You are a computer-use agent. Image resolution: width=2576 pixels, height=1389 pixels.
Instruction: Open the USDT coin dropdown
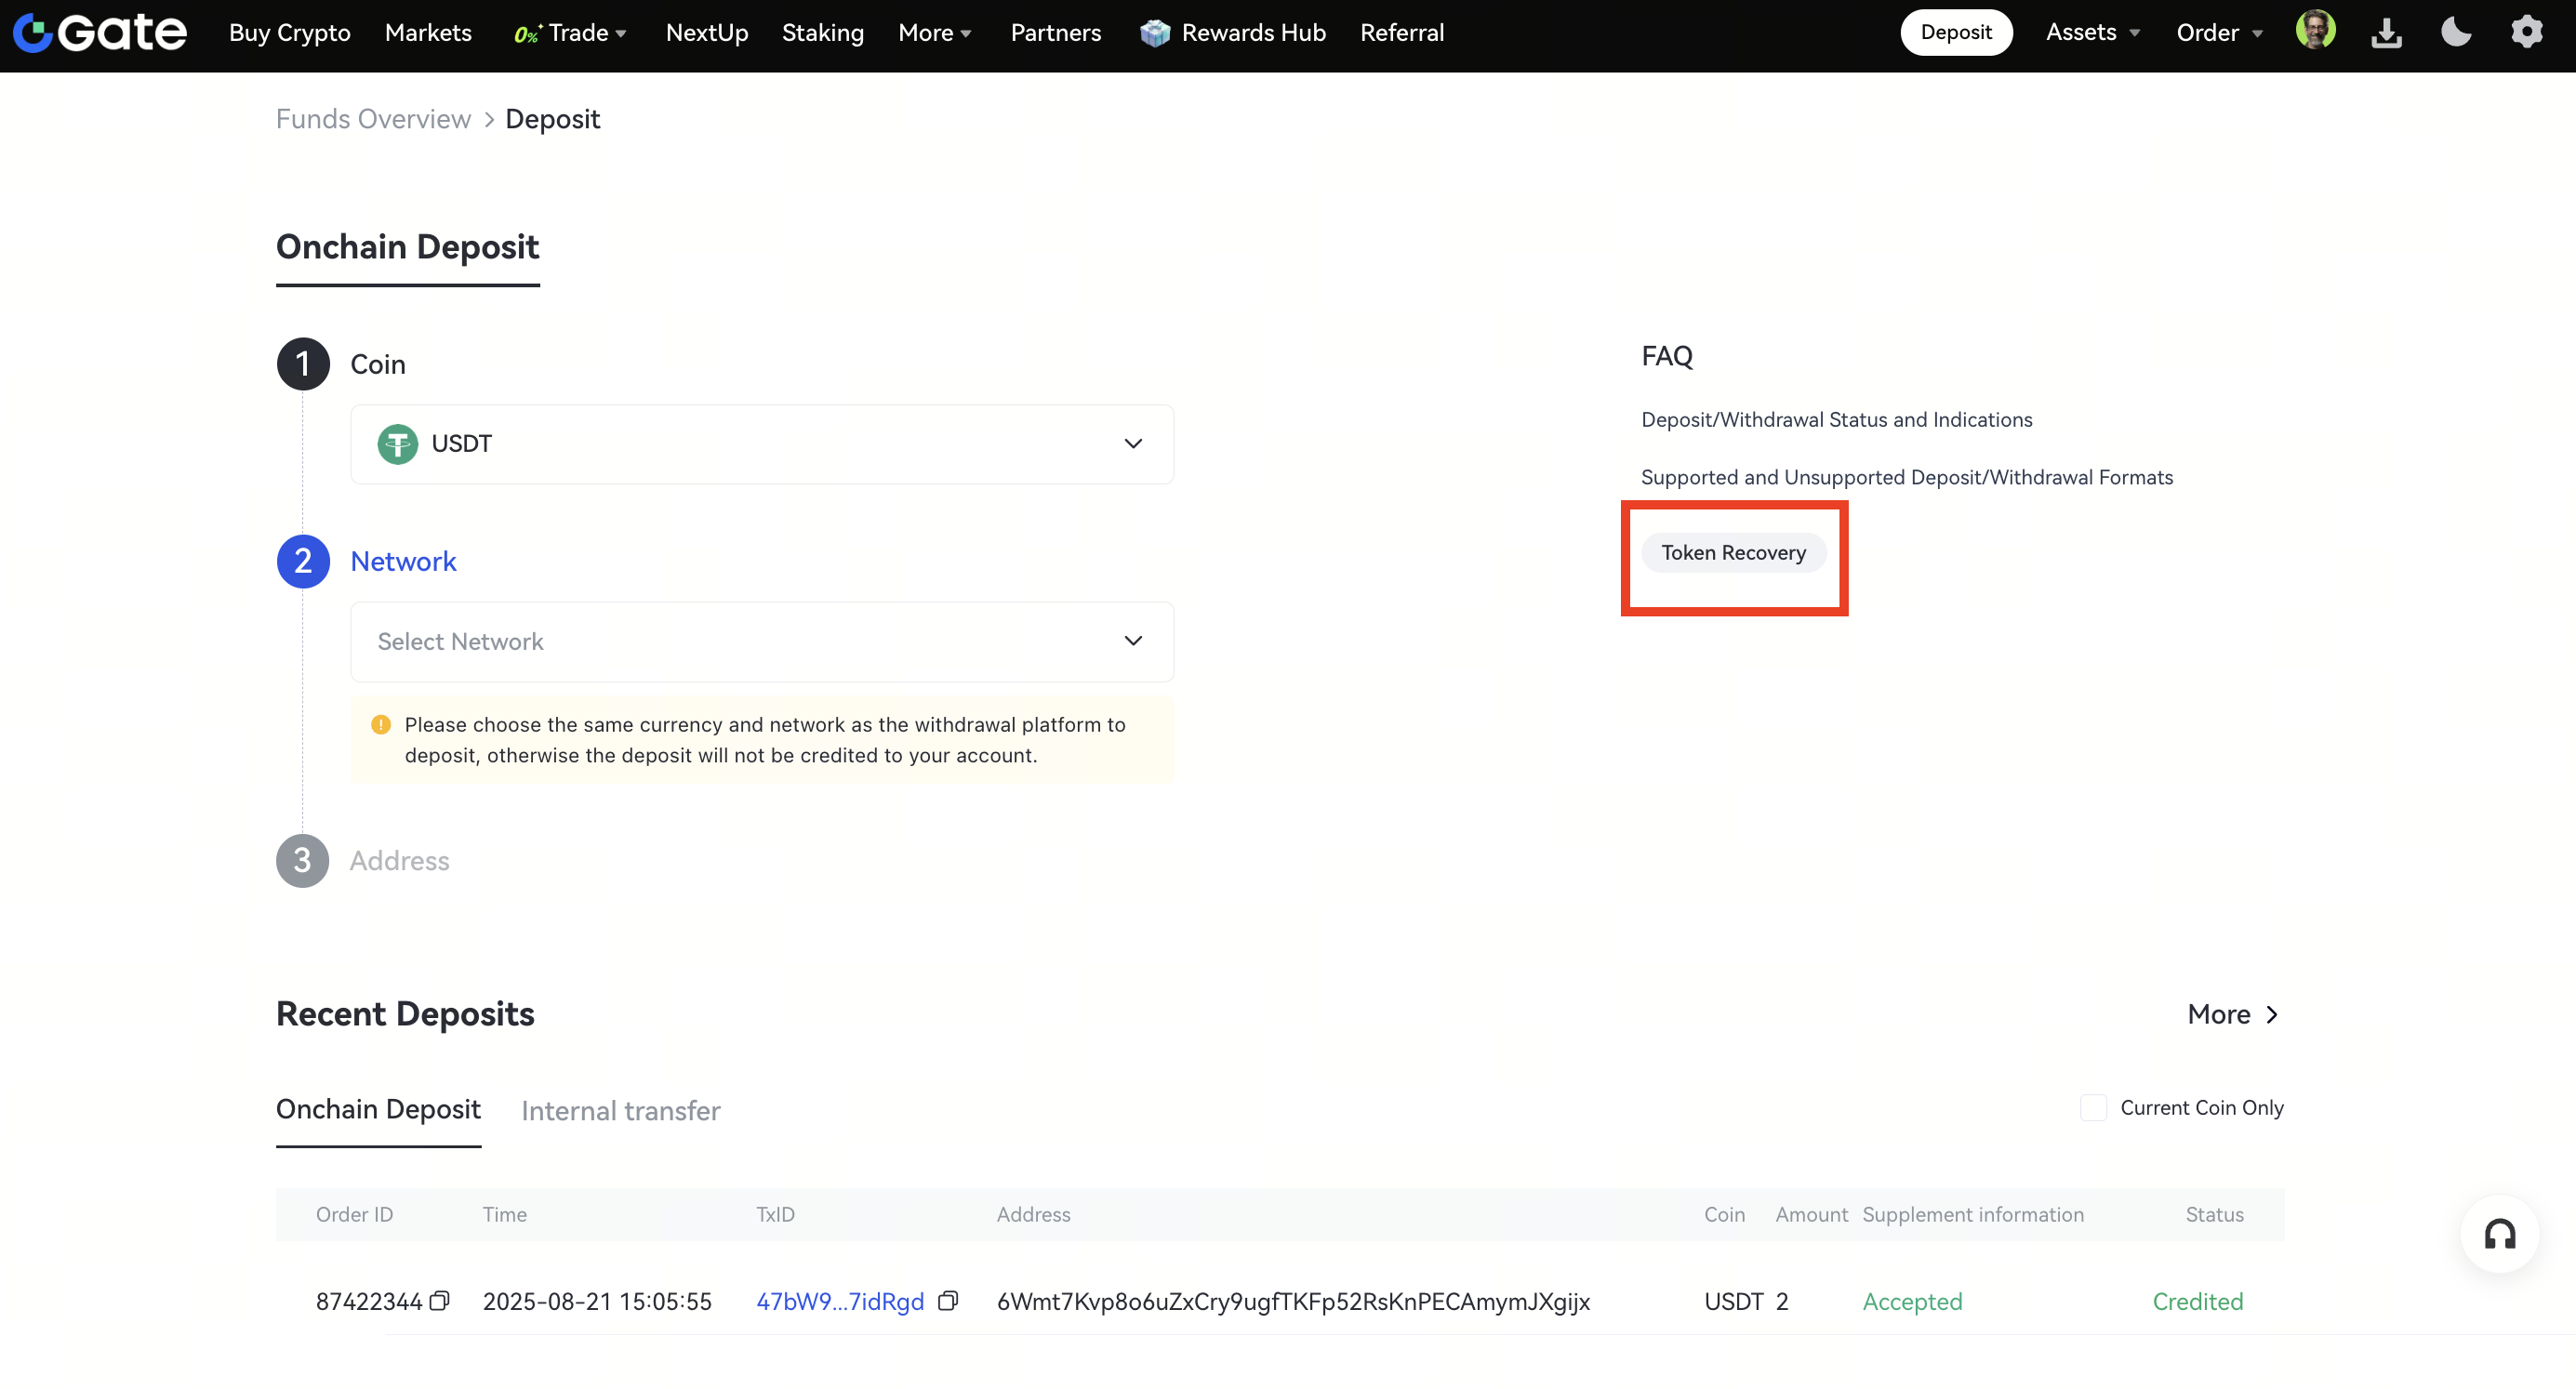pyautogui.click(x=762, y=444)
